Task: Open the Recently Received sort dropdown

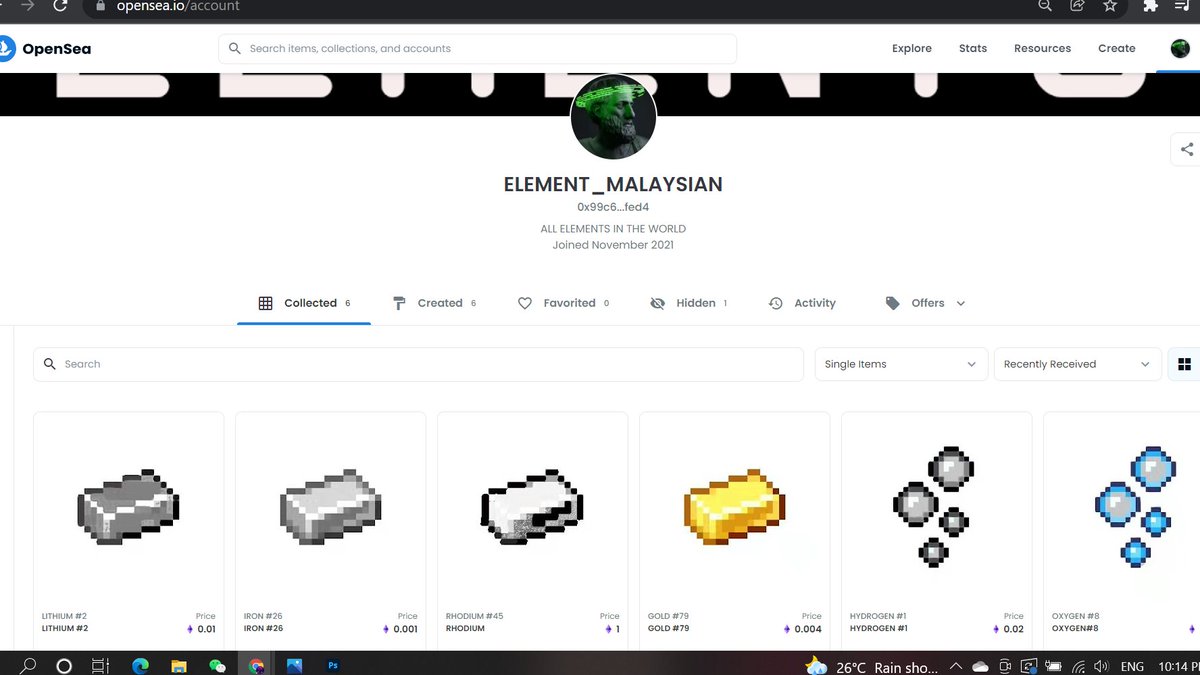Action: click(1078, 364)
